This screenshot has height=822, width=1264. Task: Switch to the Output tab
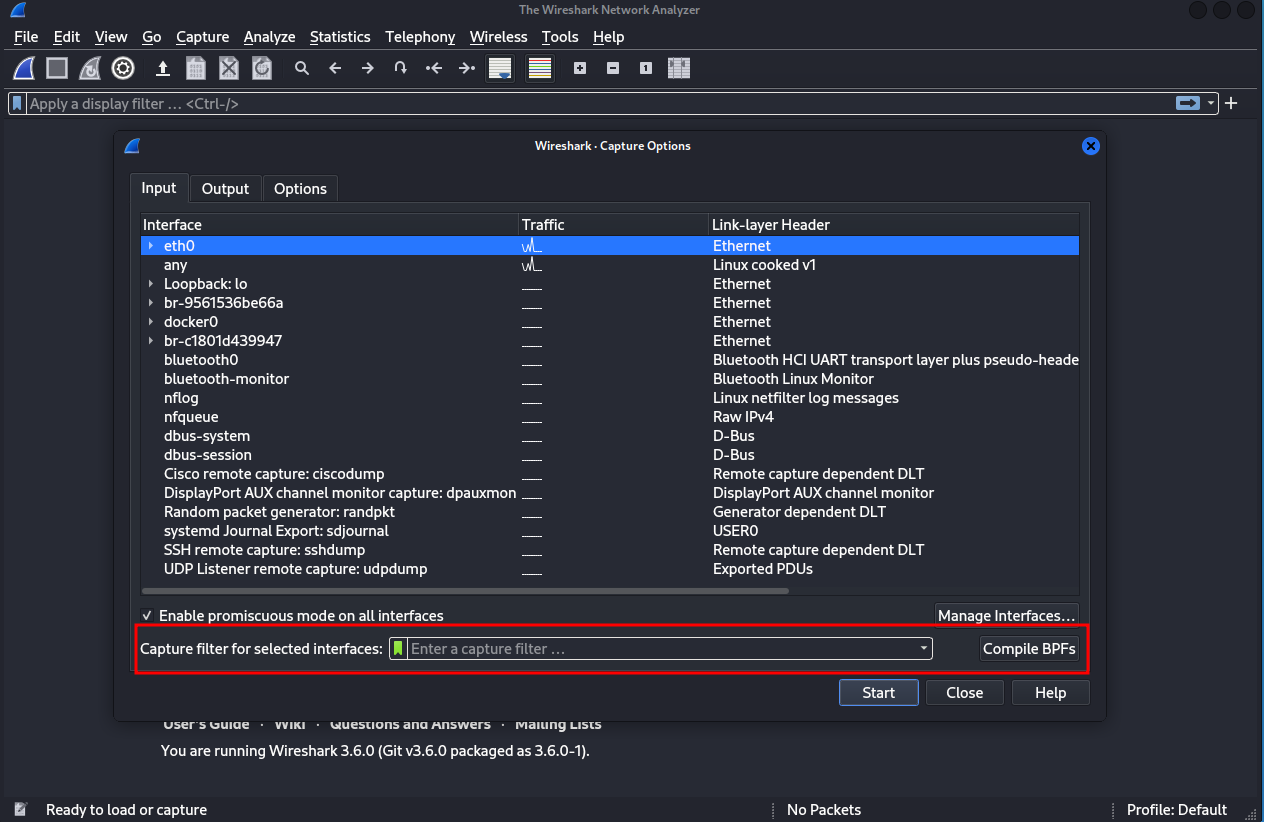click(225, 189)
